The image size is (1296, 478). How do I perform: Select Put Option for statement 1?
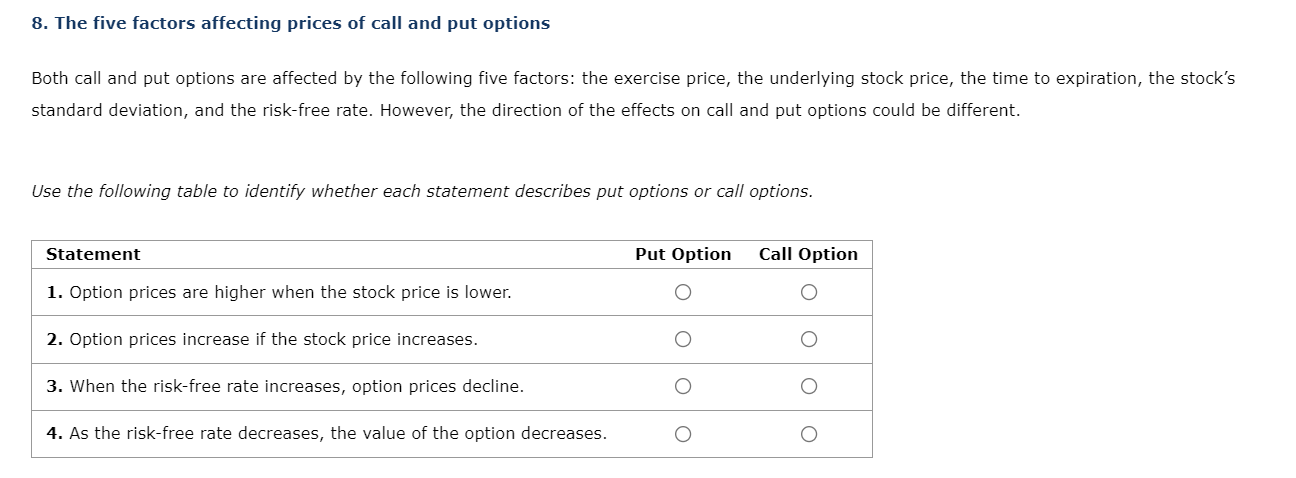(x=682, y=292)
